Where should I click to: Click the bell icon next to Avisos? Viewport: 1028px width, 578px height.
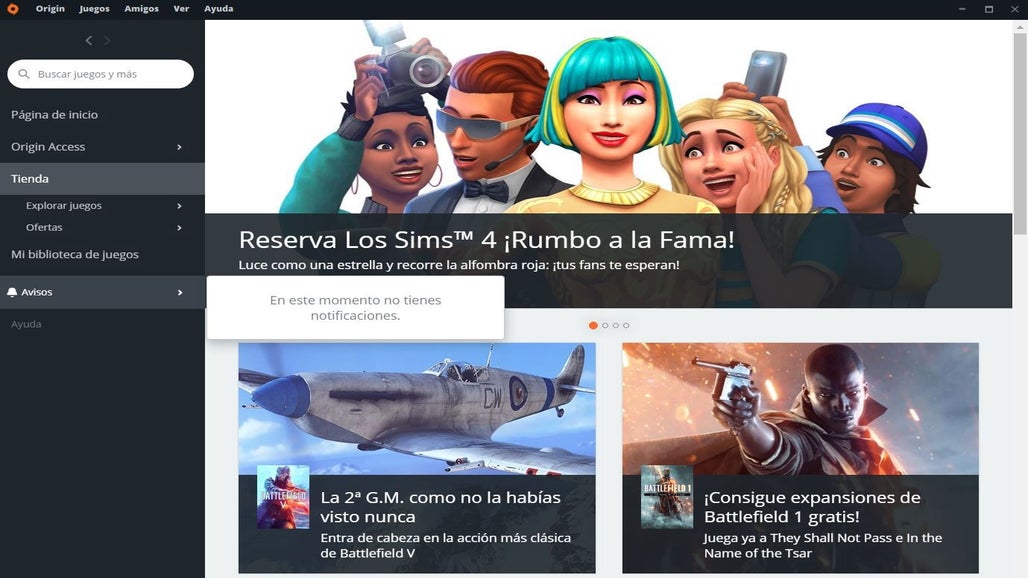tap(12, 292)
